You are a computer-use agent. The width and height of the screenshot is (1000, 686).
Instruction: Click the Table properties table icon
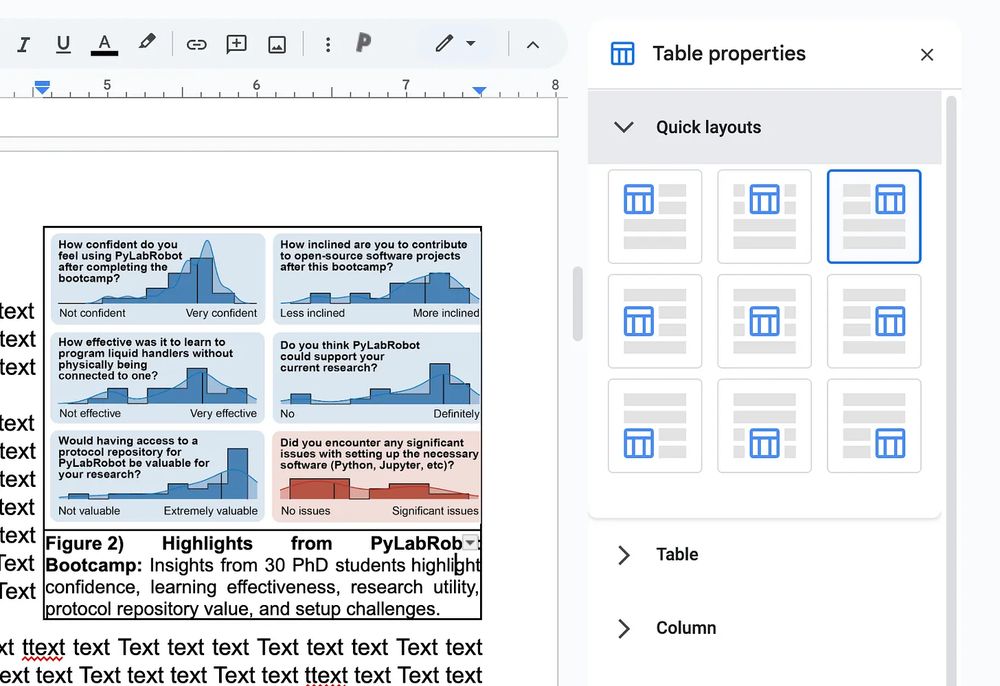click(622, 54)
